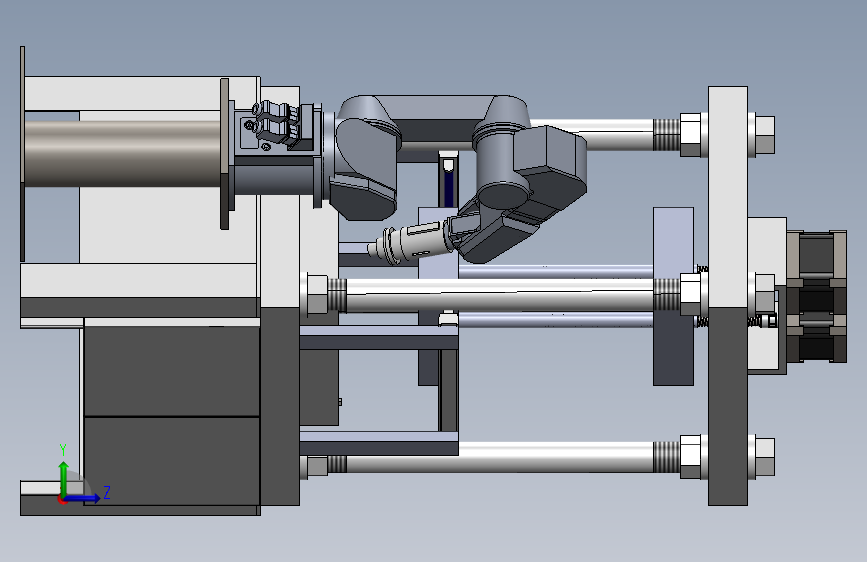Select the robot arm's cylindrical end tool
The height and width of the screenshot is (562, 867).
click(x=411, y=243)
